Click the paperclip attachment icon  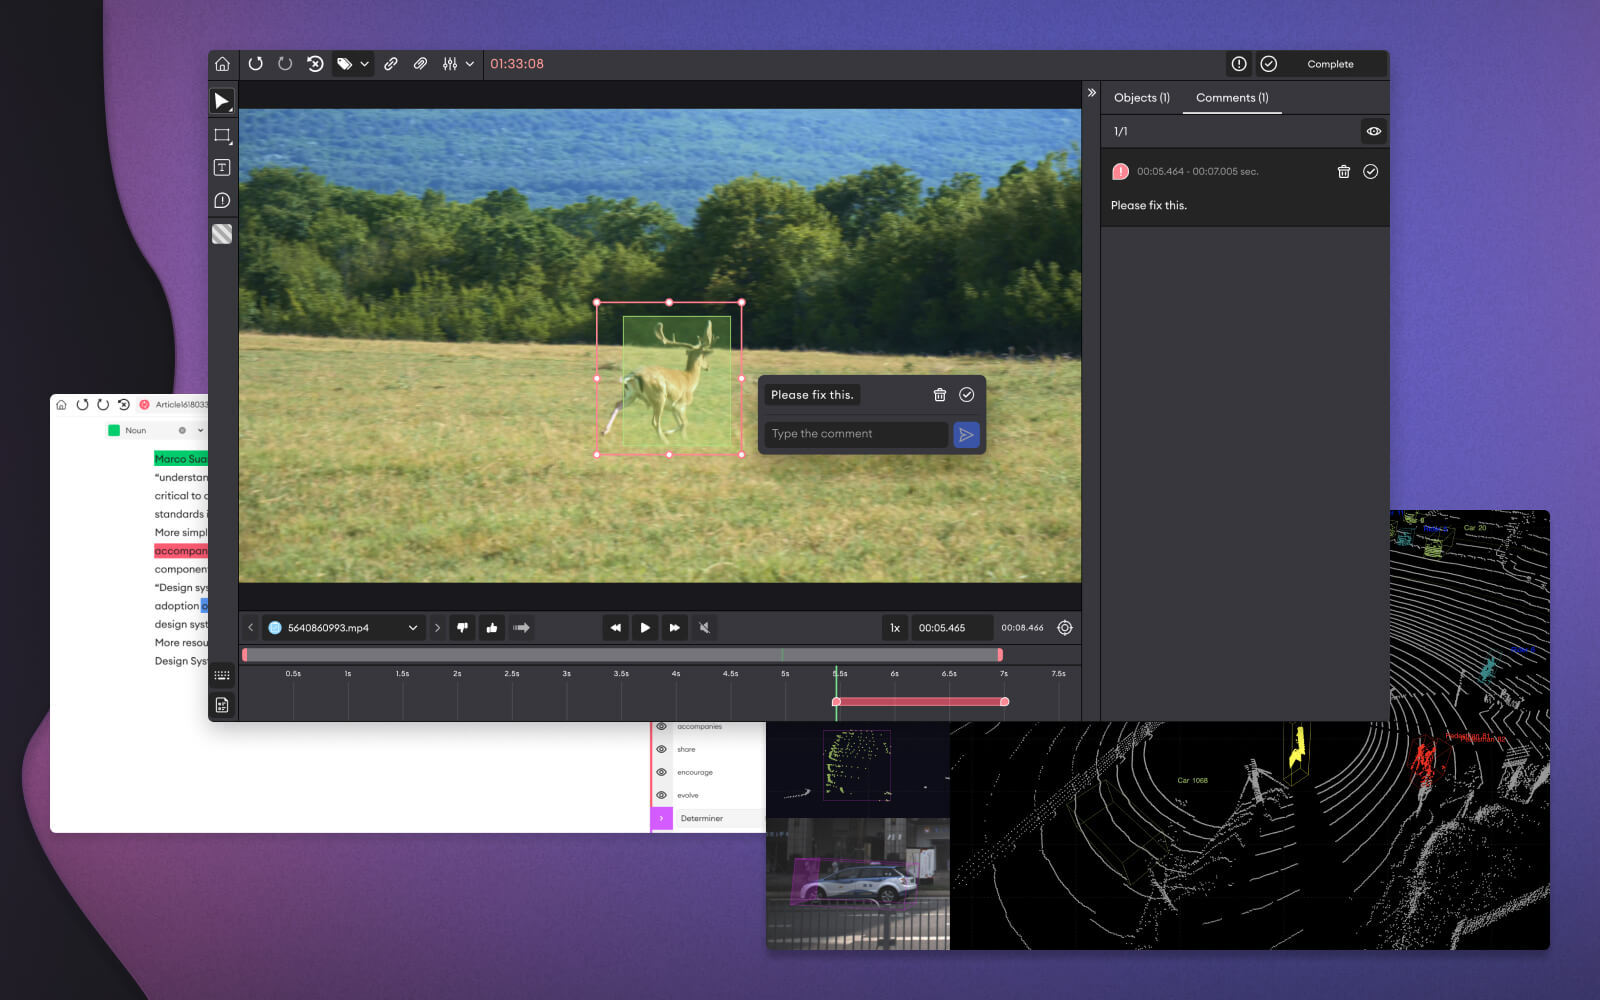(x=420, y=64)
